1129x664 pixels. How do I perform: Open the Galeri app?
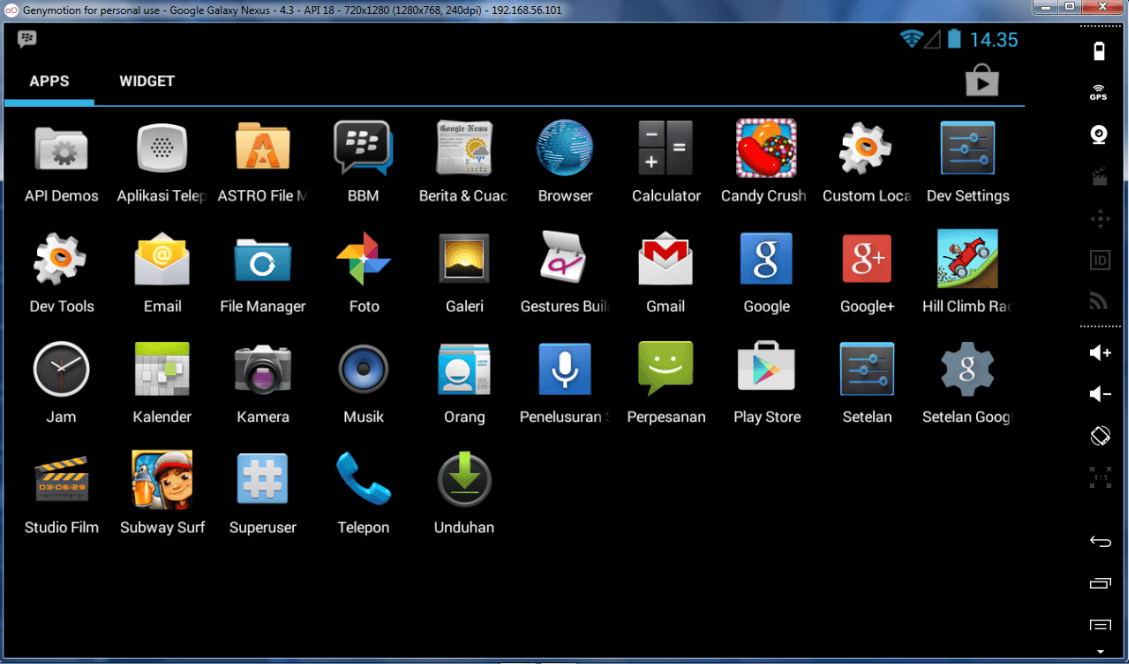[464, 259]
